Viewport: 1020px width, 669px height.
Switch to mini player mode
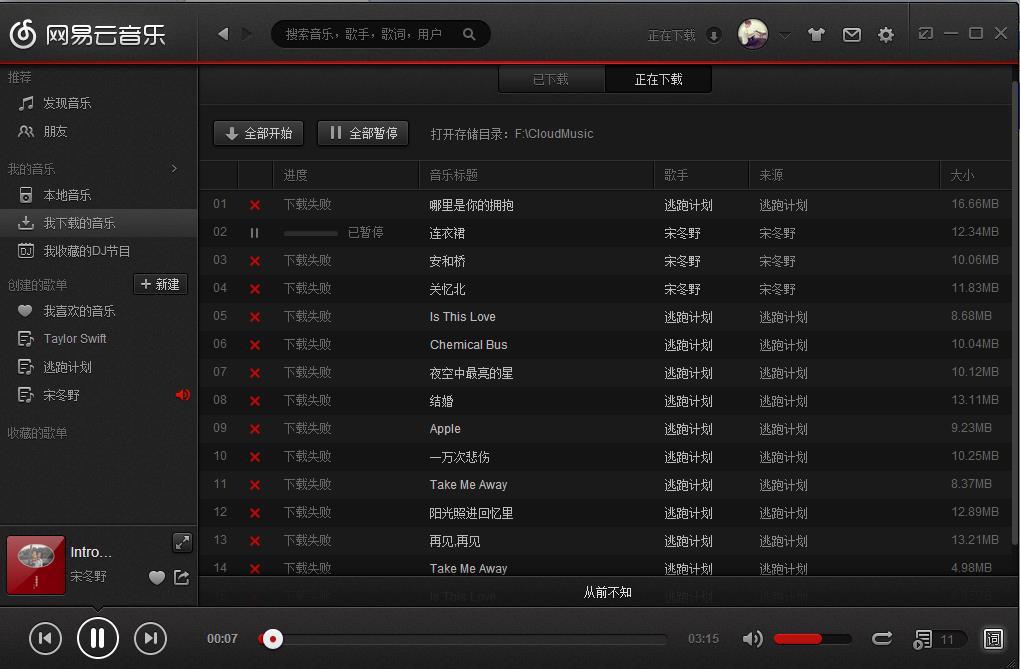click(925, 33)
